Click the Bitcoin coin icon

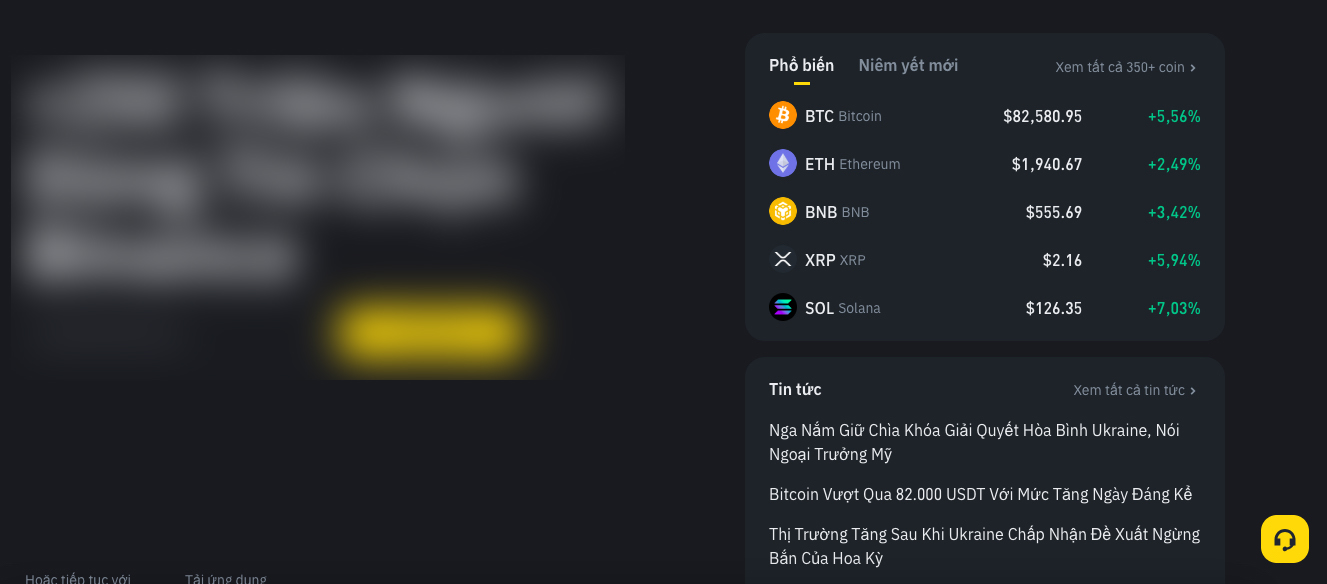782,116
